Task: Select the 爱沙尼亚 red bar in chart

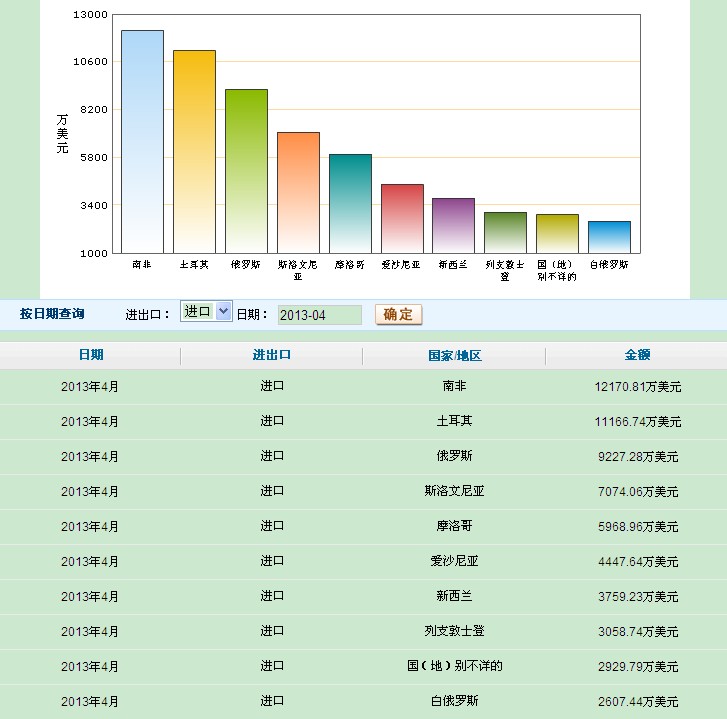Action: point(402,219)
